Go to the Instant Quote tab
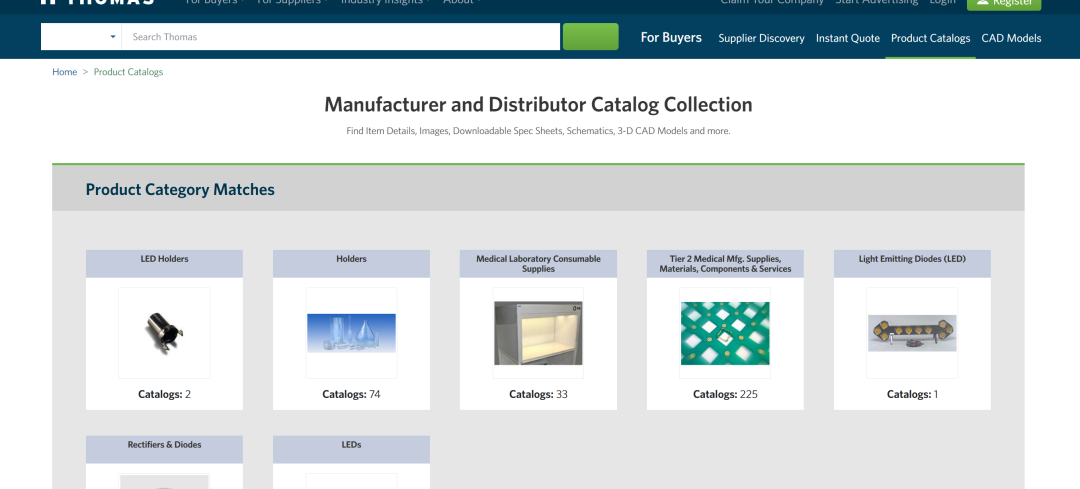1080x489 pixels. [x=847, y=38]
